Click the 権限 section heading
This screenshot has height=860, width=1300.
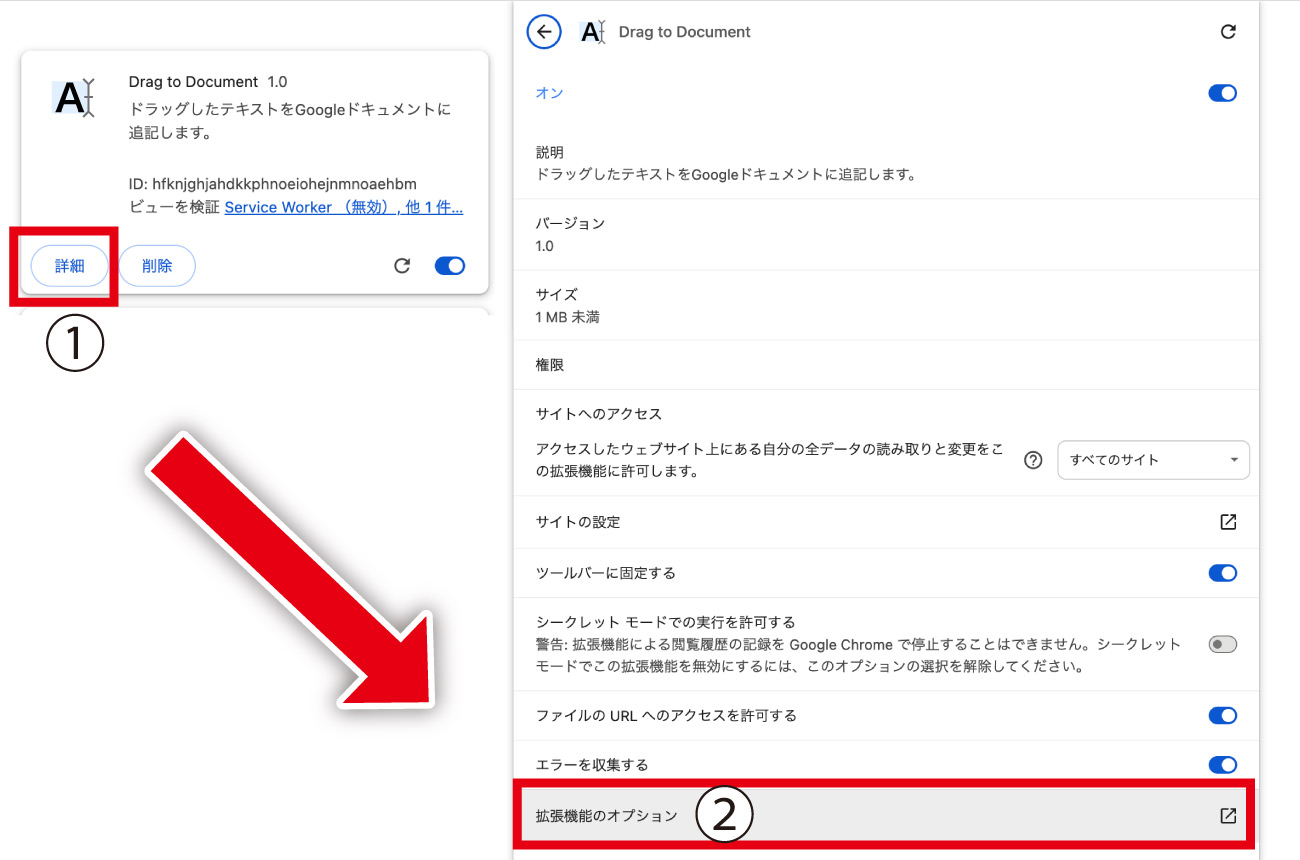pos(550,365)
